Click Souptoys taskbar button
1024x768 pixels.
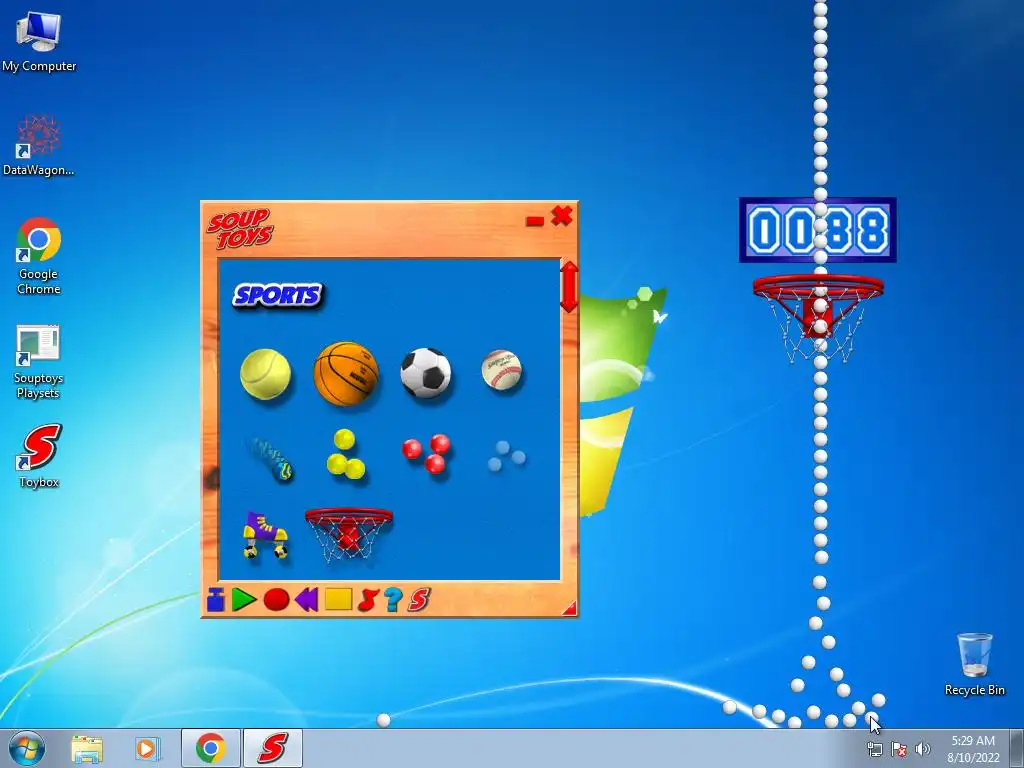pyautogui.click(x=273, y=748)
